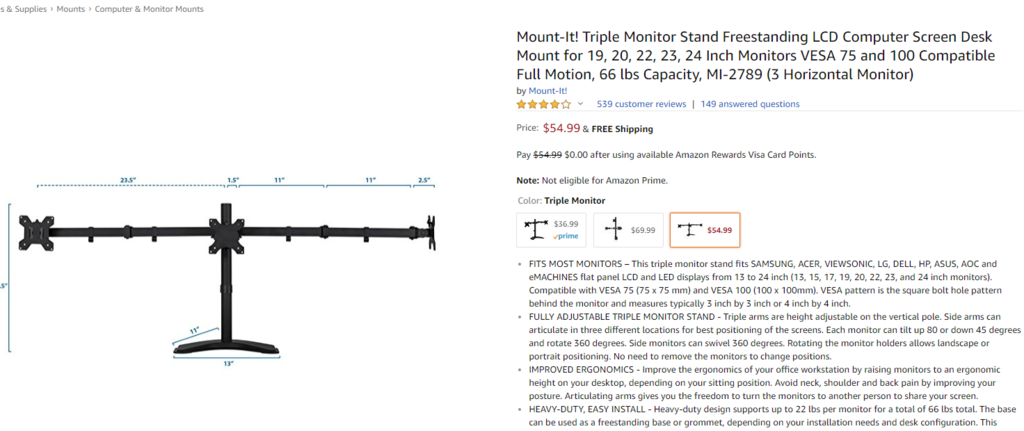View 149 answered questions
Screen dimensions: 1024x431
tap(750, 104)
